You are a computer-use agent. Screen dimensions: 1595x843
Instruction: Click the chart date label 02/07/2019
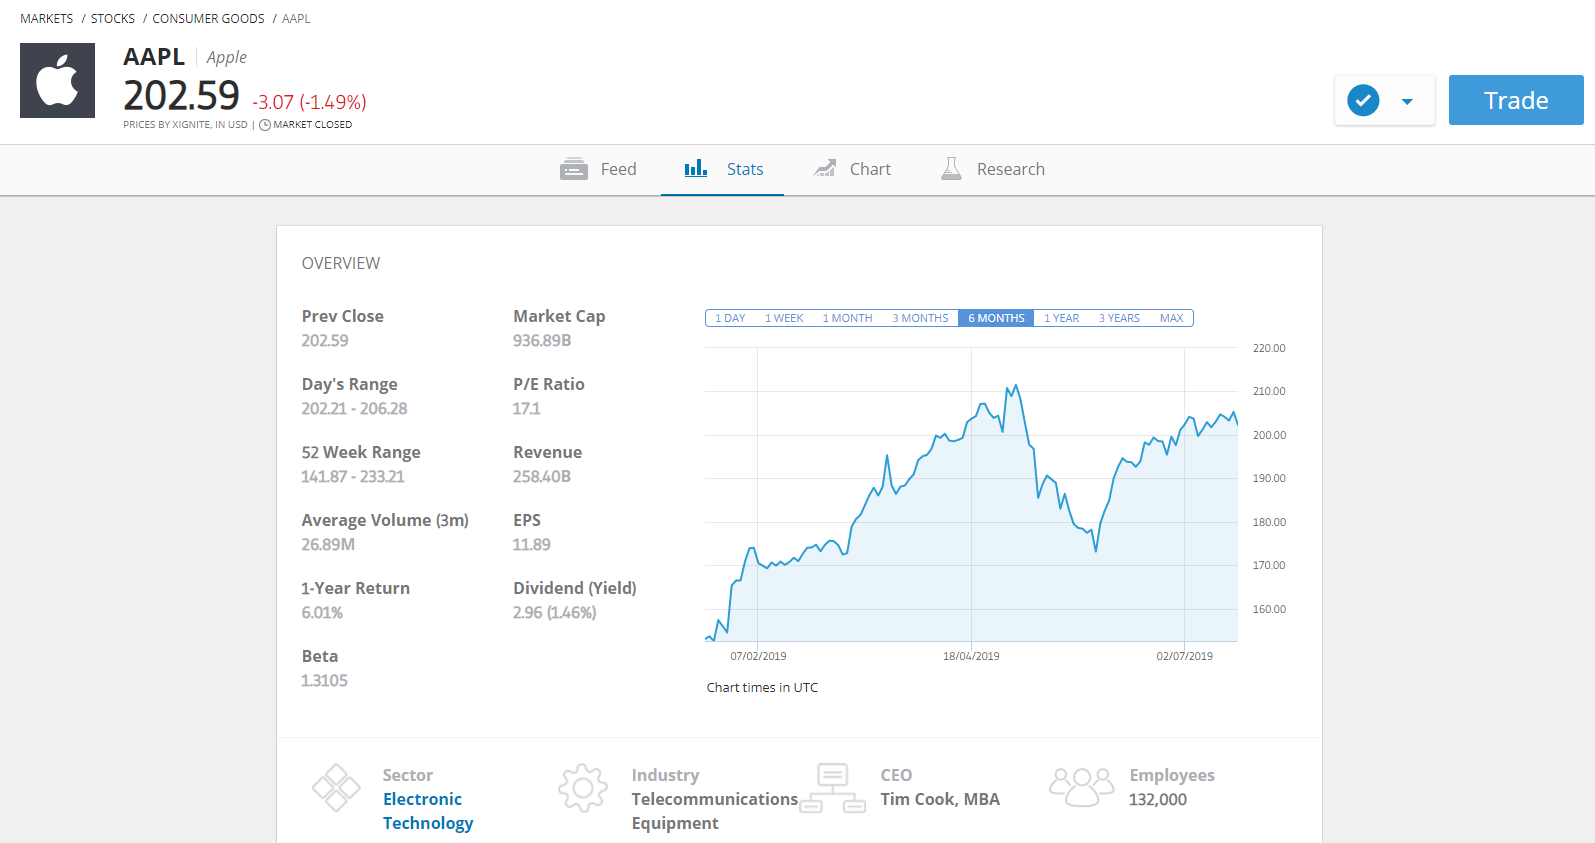point(1185,656)
